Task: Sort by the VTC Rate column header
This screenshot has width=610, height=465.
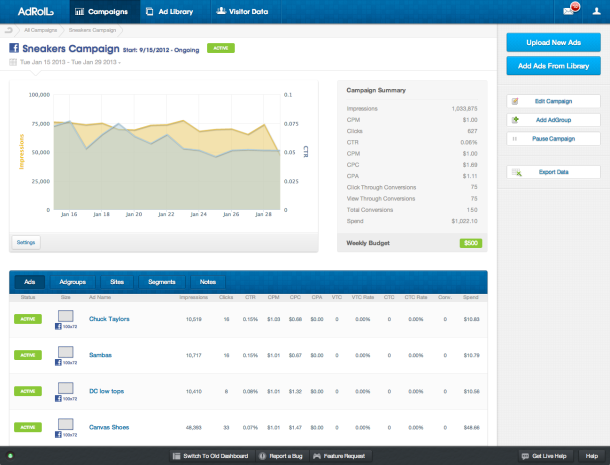Action: click(x=363, y=297)
